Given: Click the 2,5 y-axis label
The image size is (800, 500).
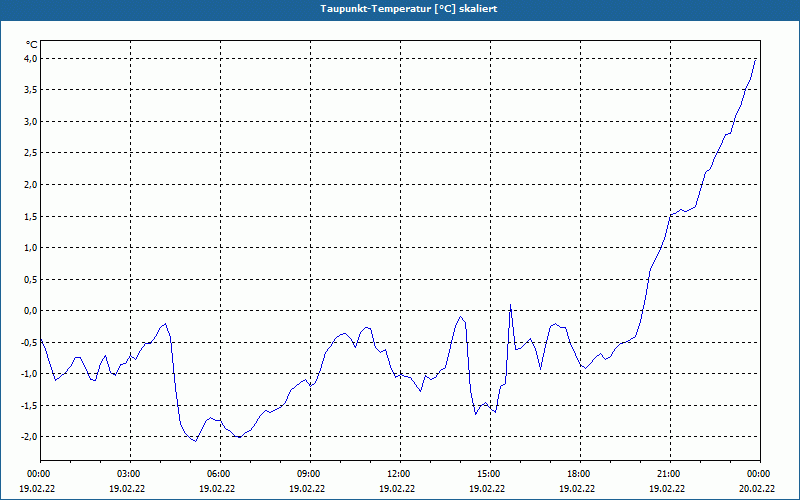Looking at the screenshot, I should [x=31, y=153].
